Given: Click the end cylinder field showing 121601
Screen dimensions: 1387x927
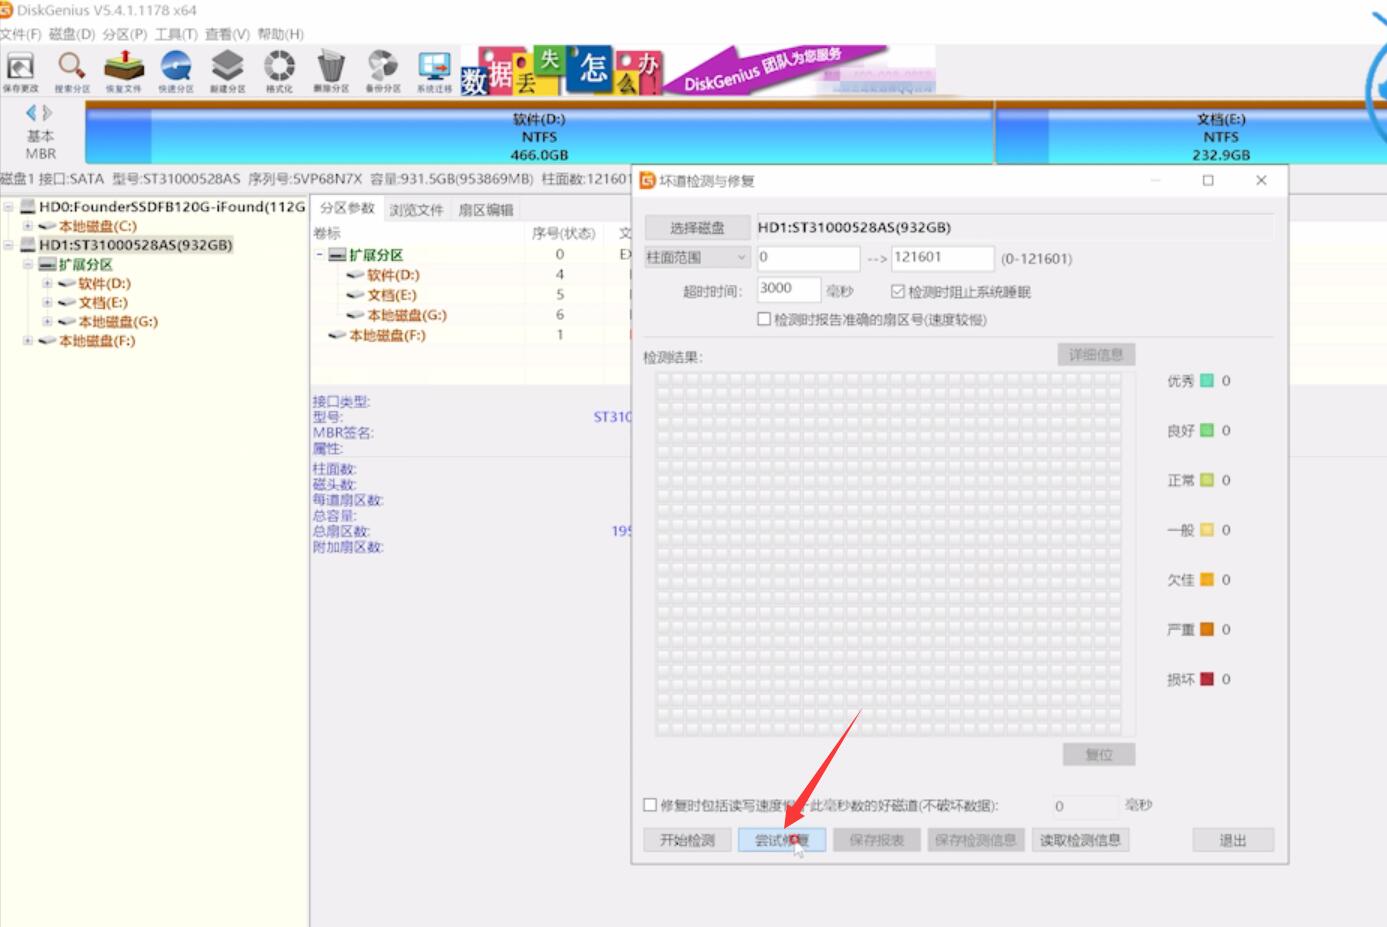Looking at the screenshot, I should point(942,258).
